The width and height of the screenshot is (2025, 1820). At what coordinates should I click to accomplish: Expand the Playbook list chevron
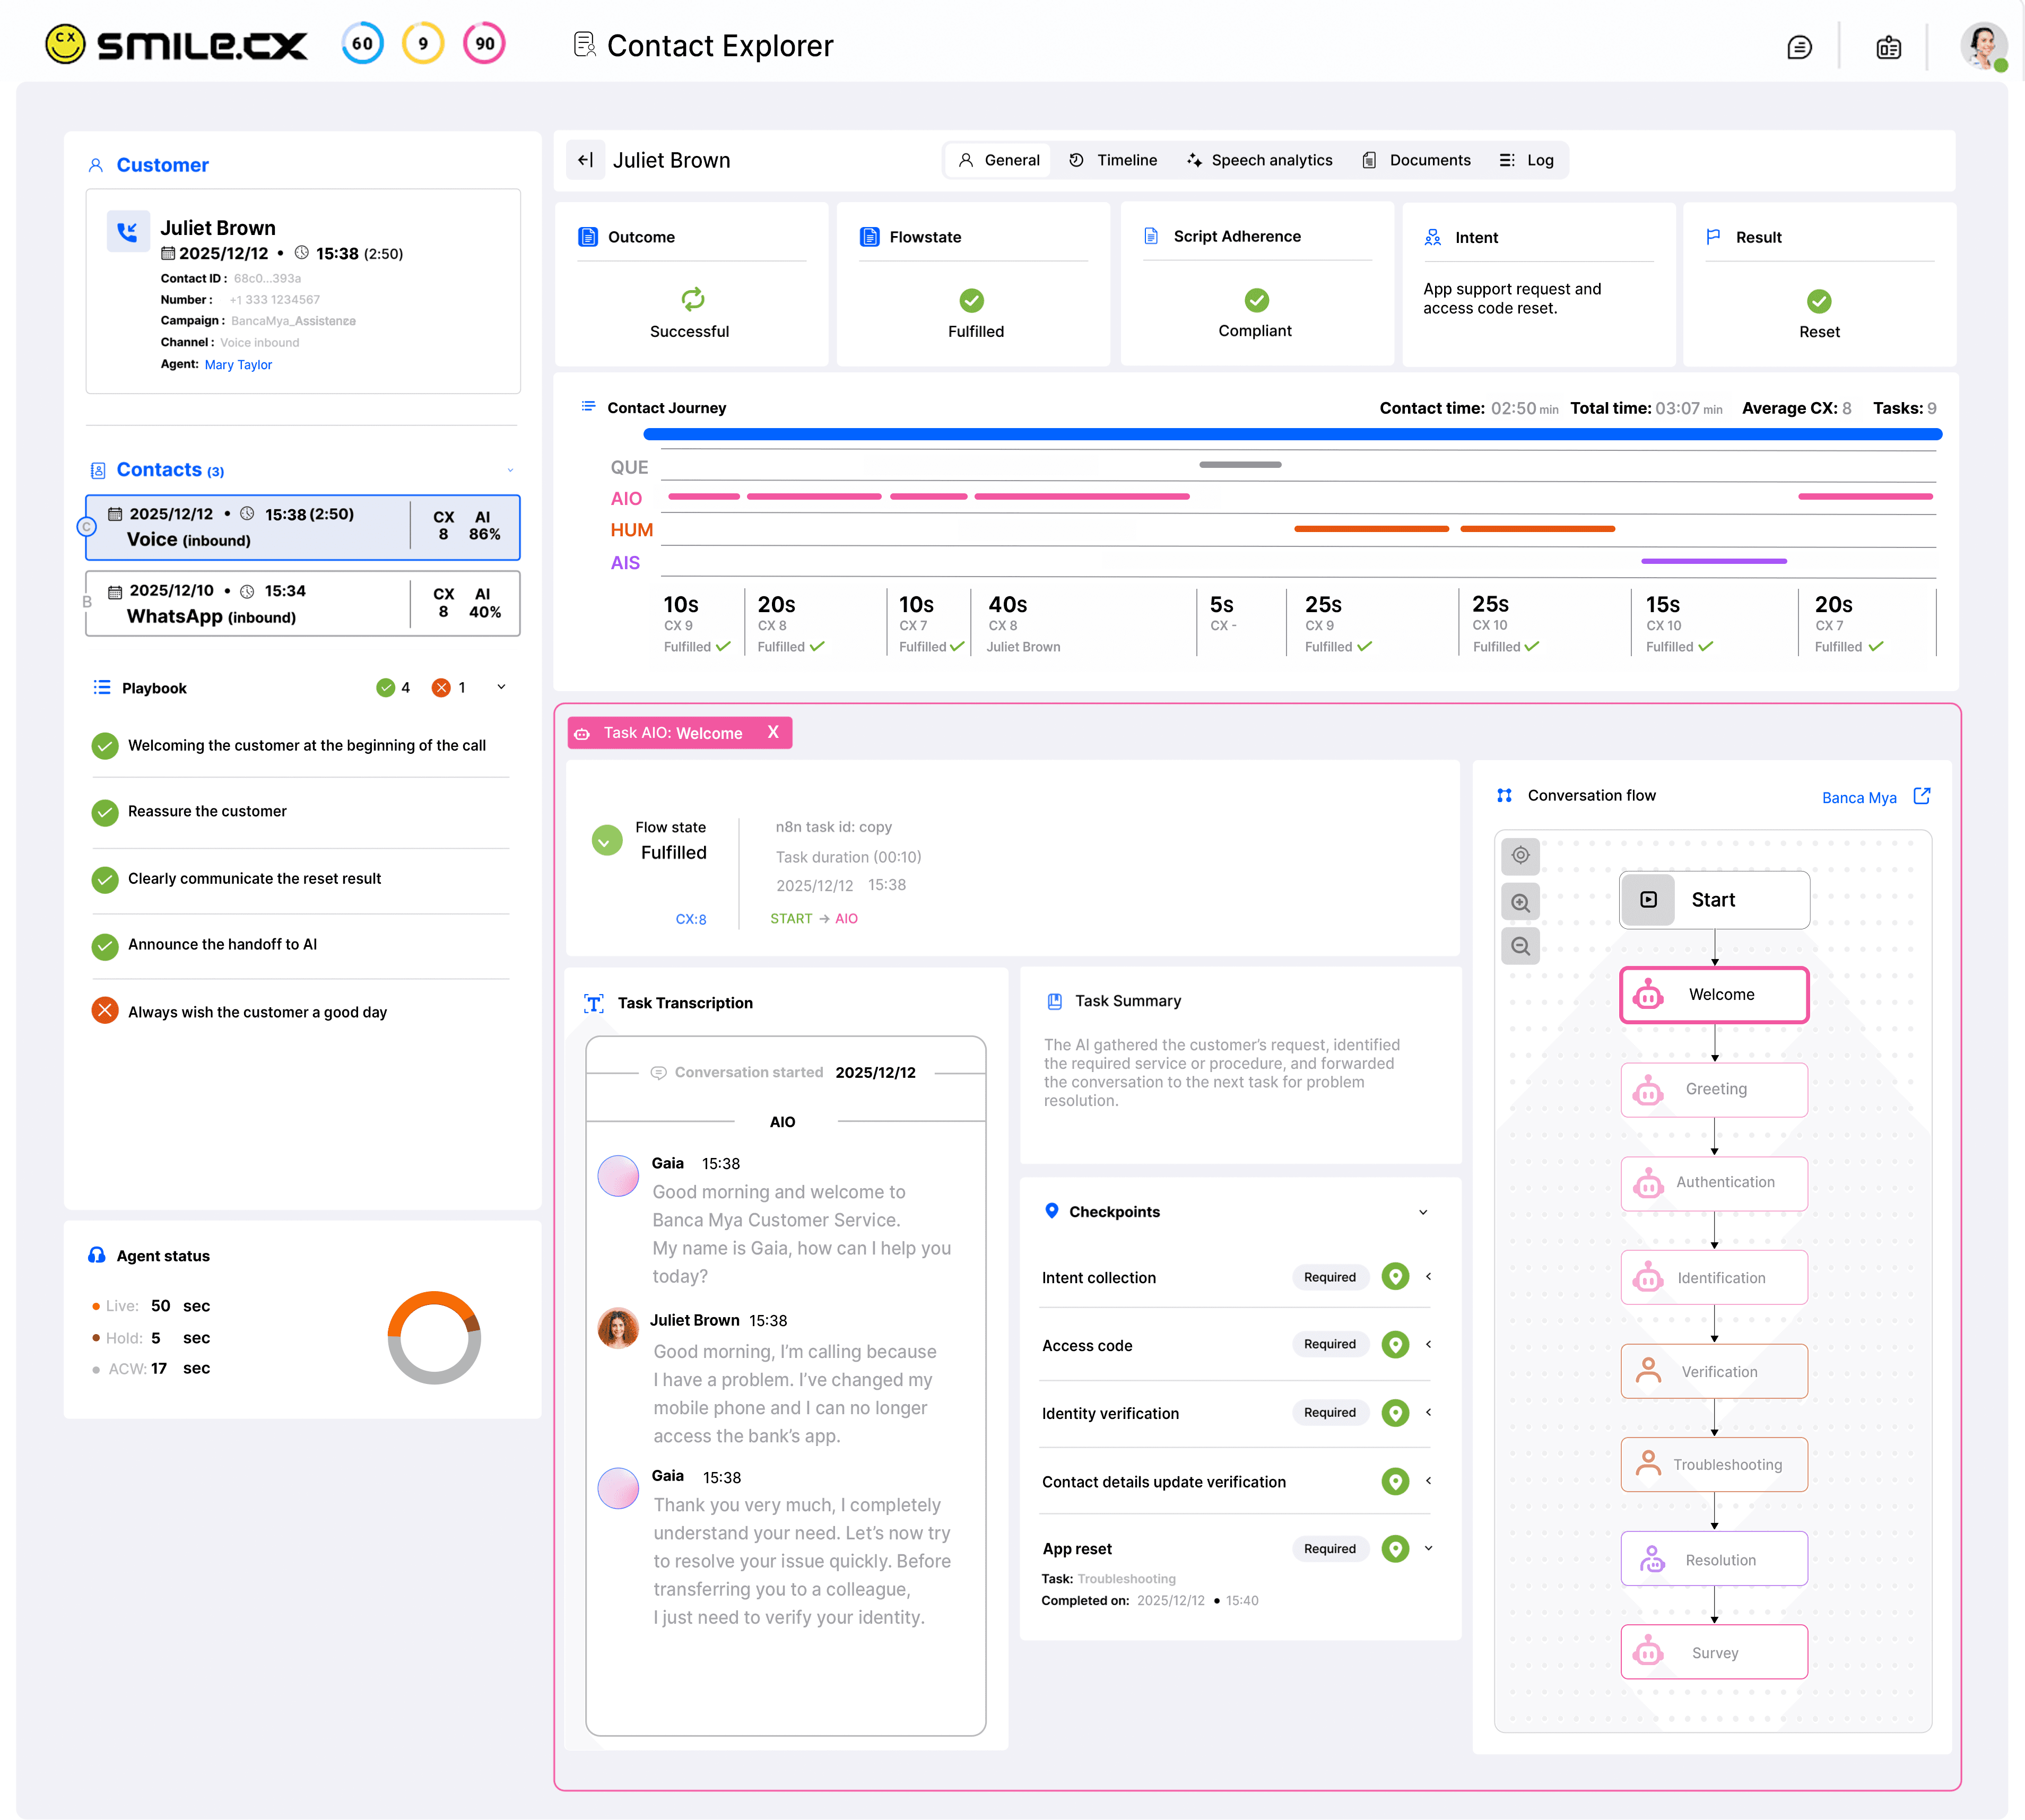point(501,687)
